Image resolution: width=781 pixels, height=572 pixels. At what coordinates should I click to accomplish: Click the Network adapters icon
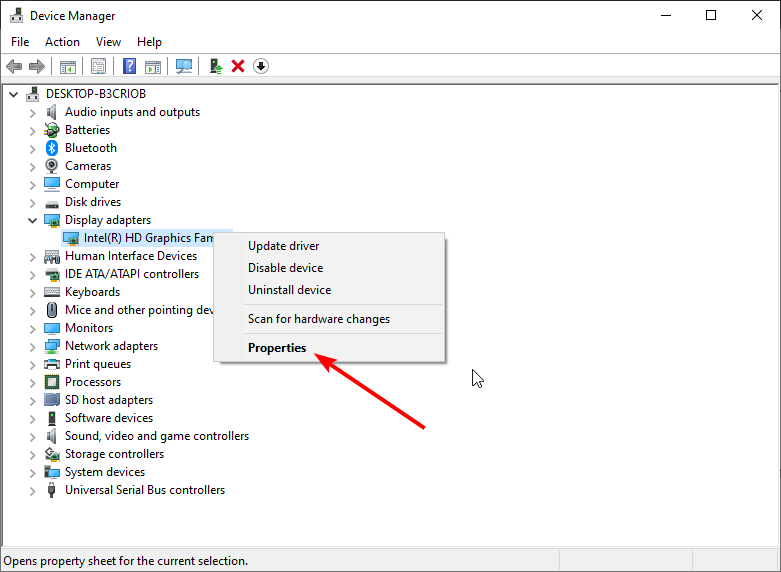click(x=52, y=346)
